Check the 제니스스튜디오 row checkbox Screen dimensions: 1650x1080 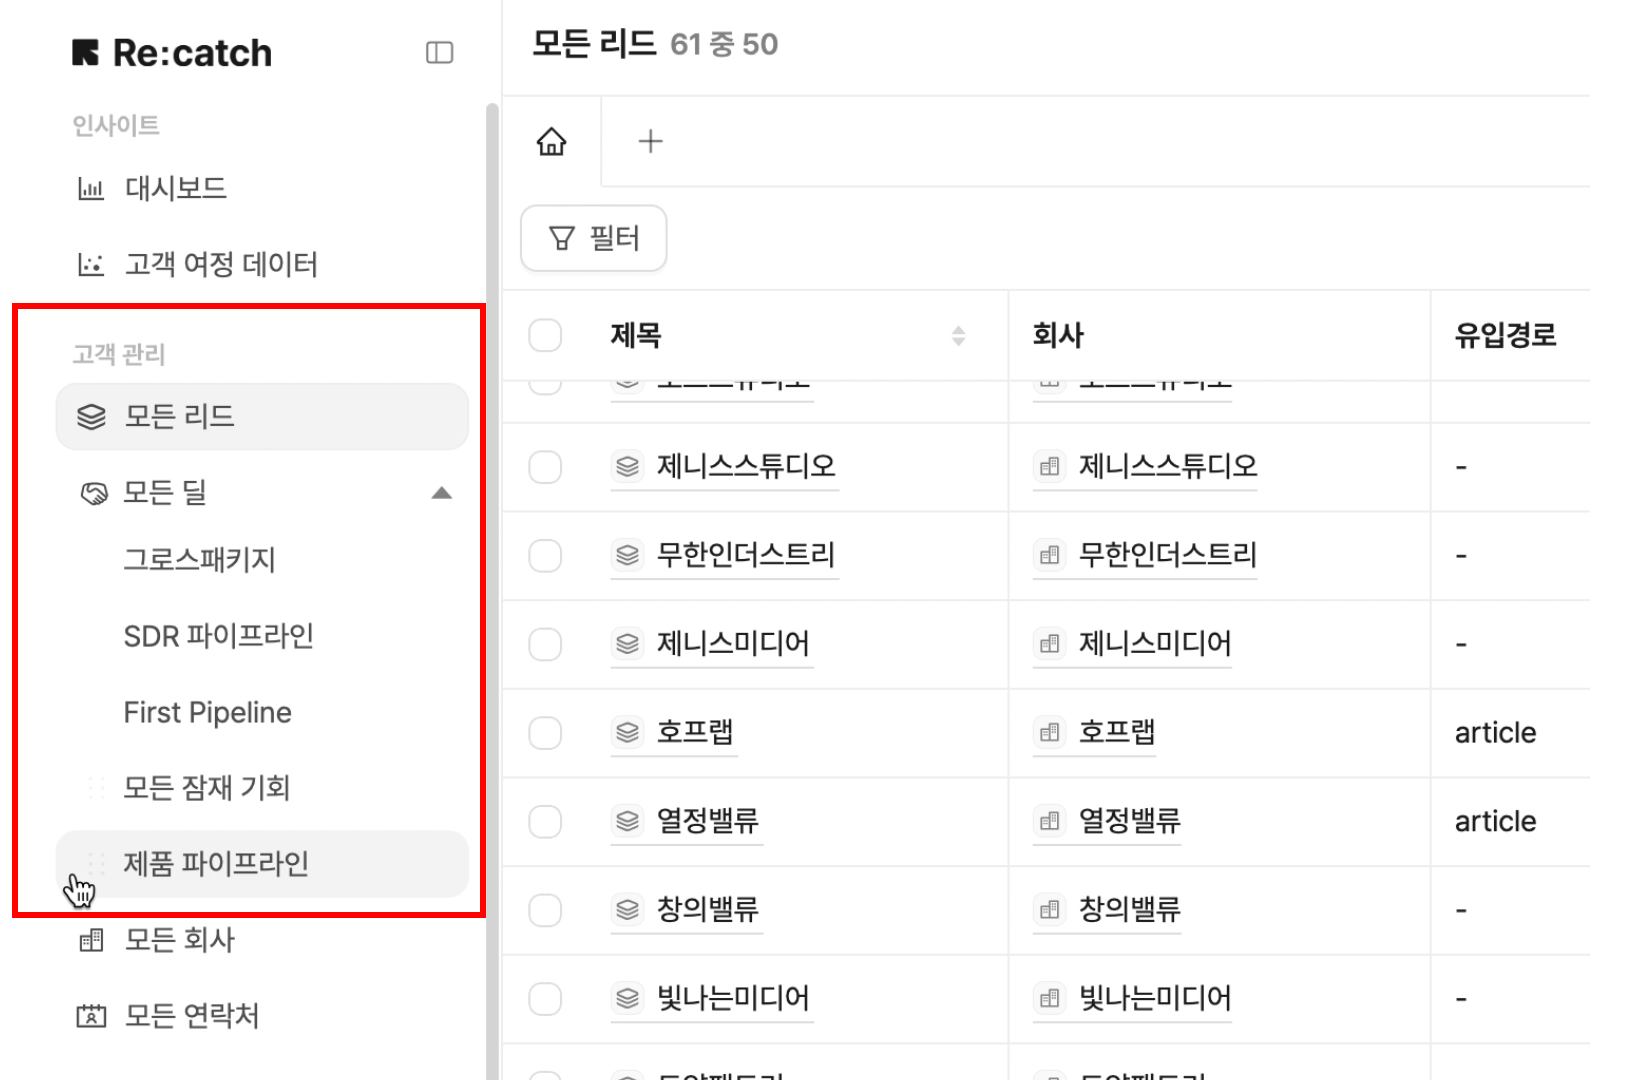click(545, 467)
